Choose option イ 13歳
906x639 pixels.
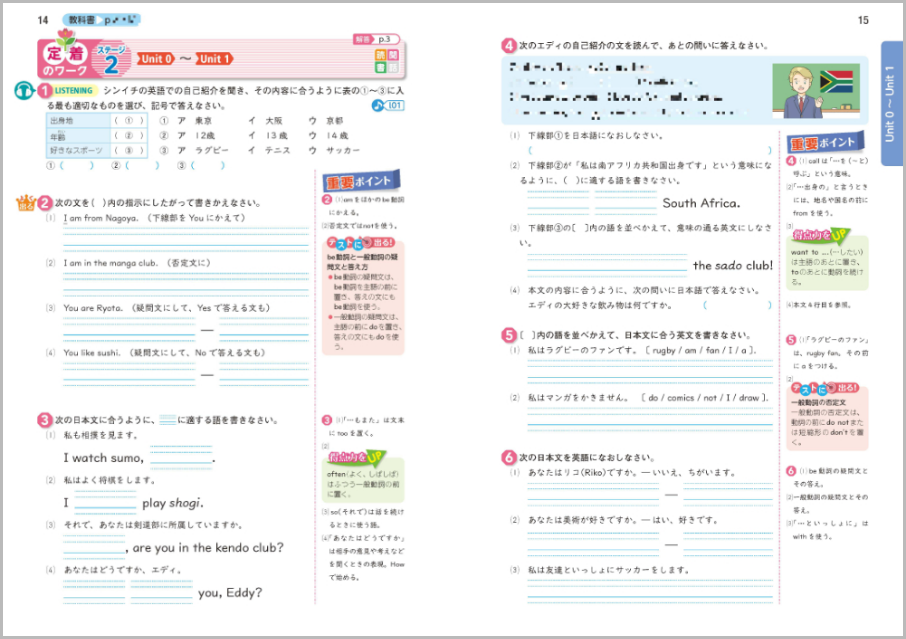tap(268, 136)
